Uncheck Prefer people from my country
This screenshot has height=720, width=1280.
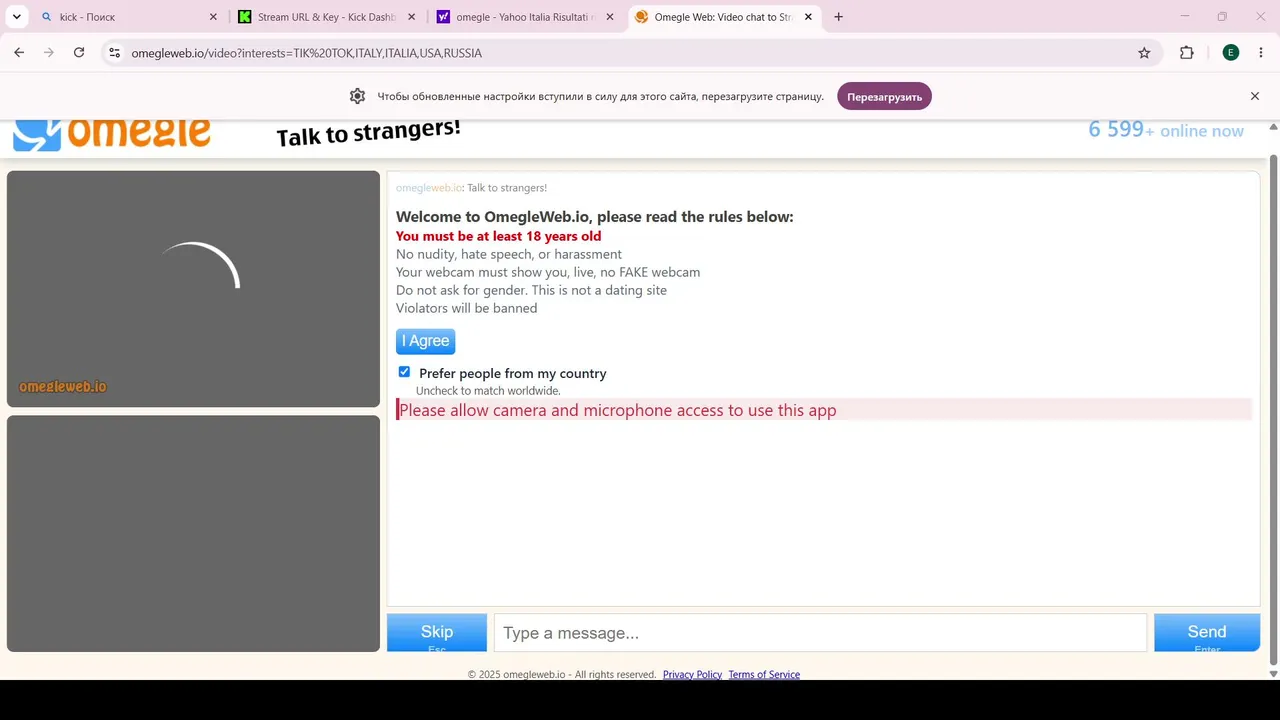[404, 372]
